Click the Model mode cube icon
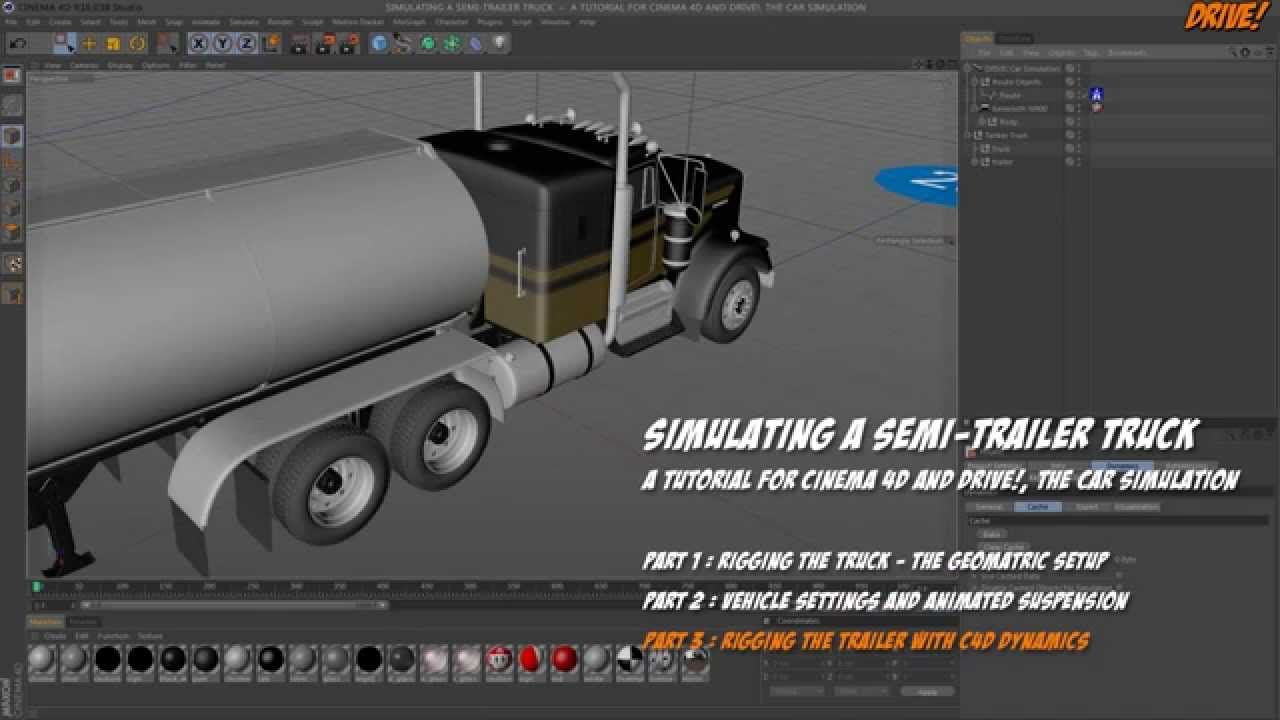 tap(12, 135)
